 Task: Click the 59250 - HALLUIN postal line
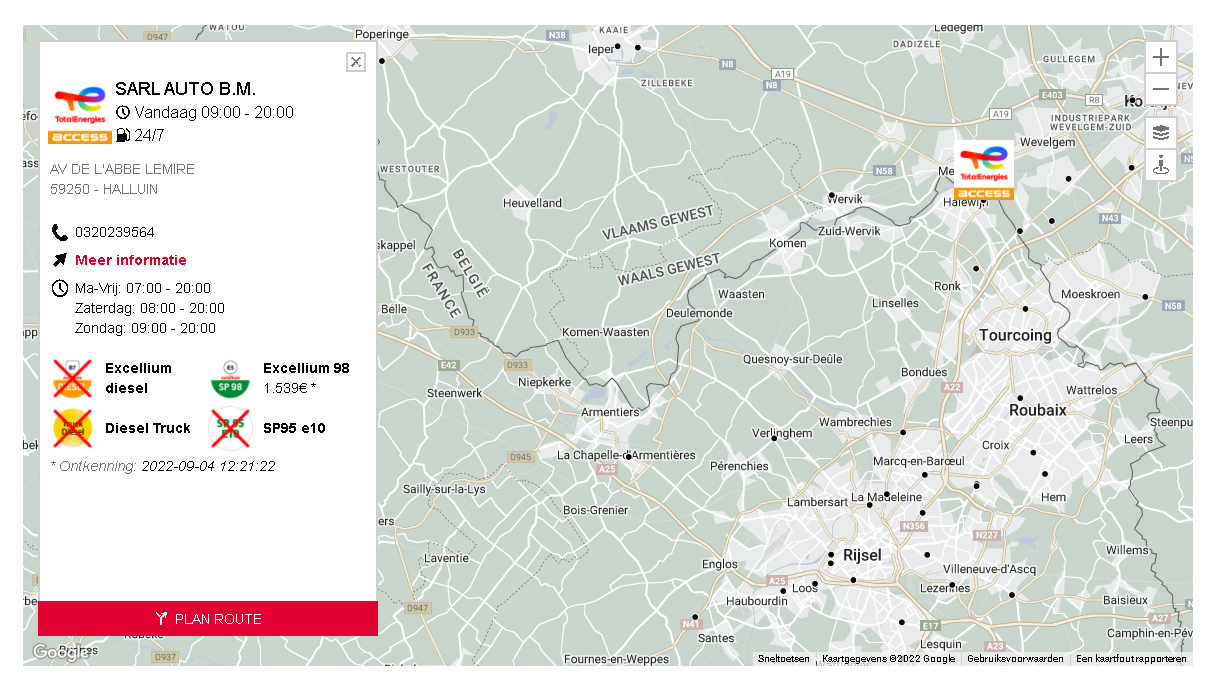104,189
